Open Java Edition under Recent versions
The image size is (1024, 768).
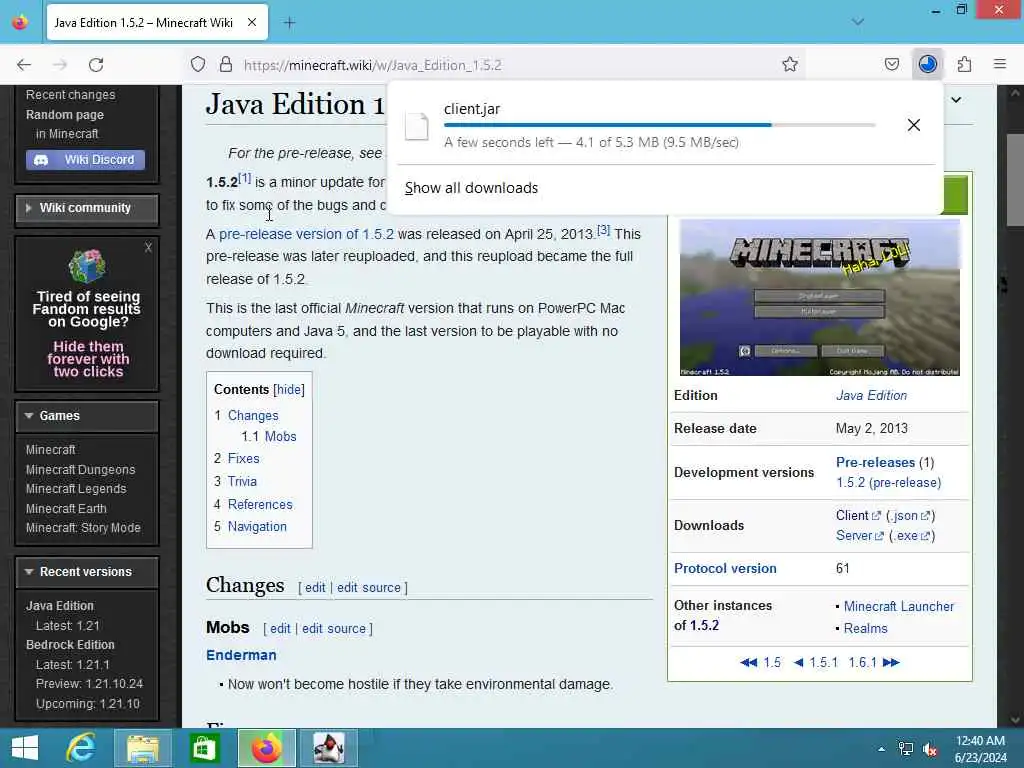point(59,605)
